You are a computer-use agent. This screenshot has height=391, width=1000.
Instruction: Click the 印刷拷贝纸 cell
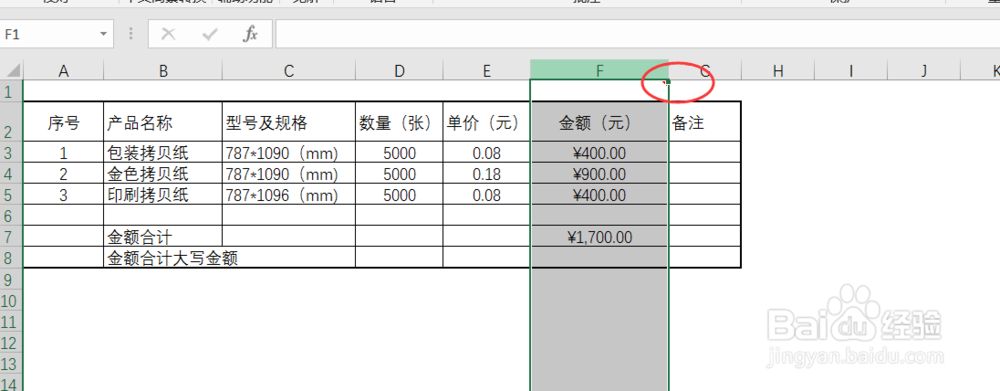(x=163, y=195)
